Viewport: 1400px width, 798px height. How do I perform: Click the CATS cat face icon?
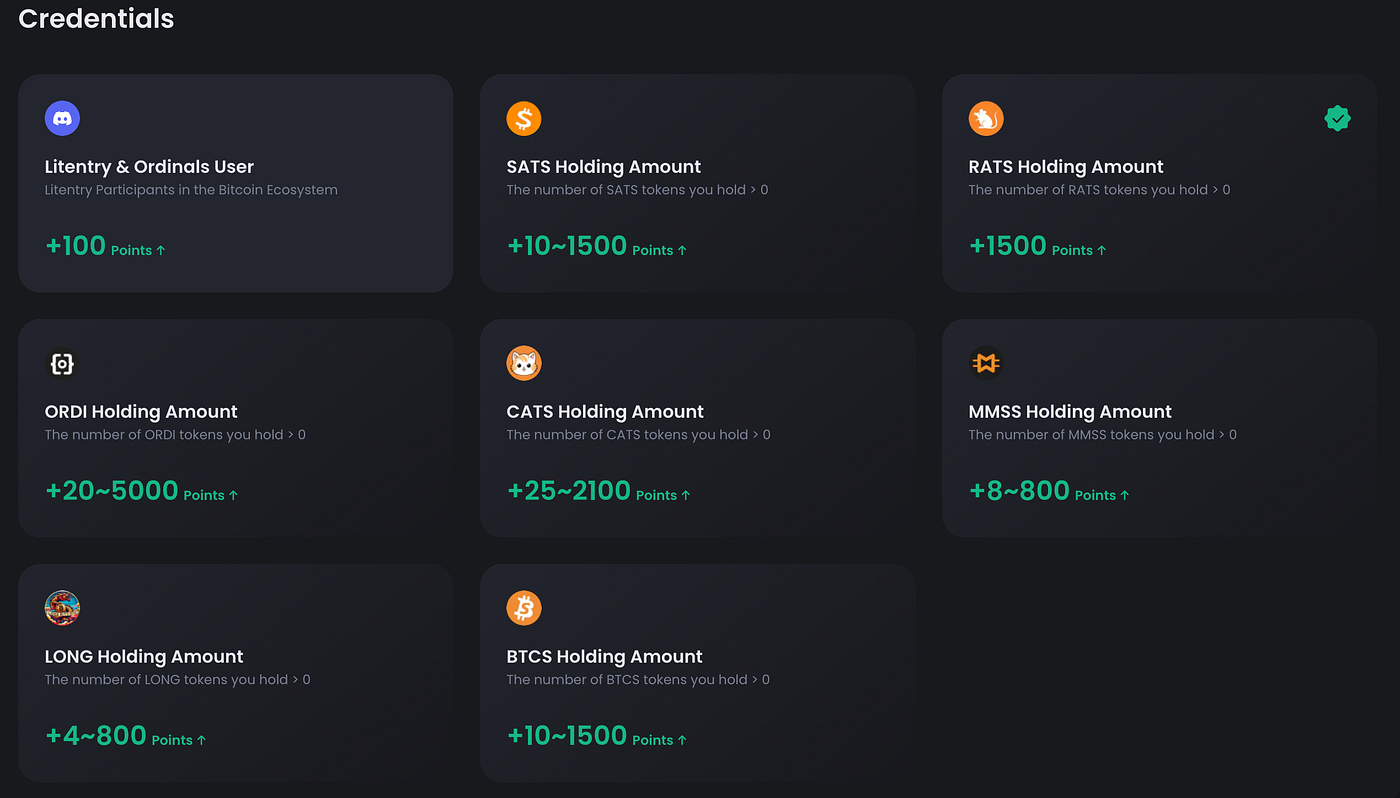(x=524, y=364)
